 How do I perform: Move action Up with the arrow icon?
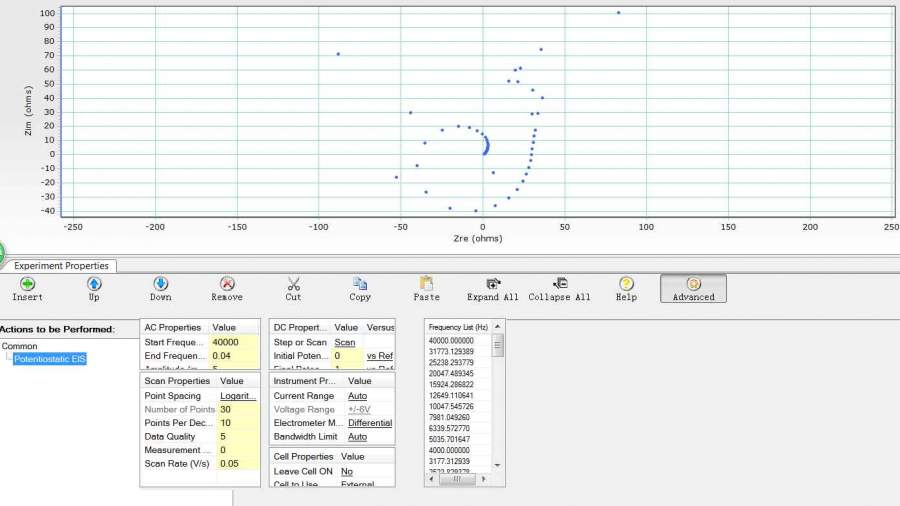[94, 284]
